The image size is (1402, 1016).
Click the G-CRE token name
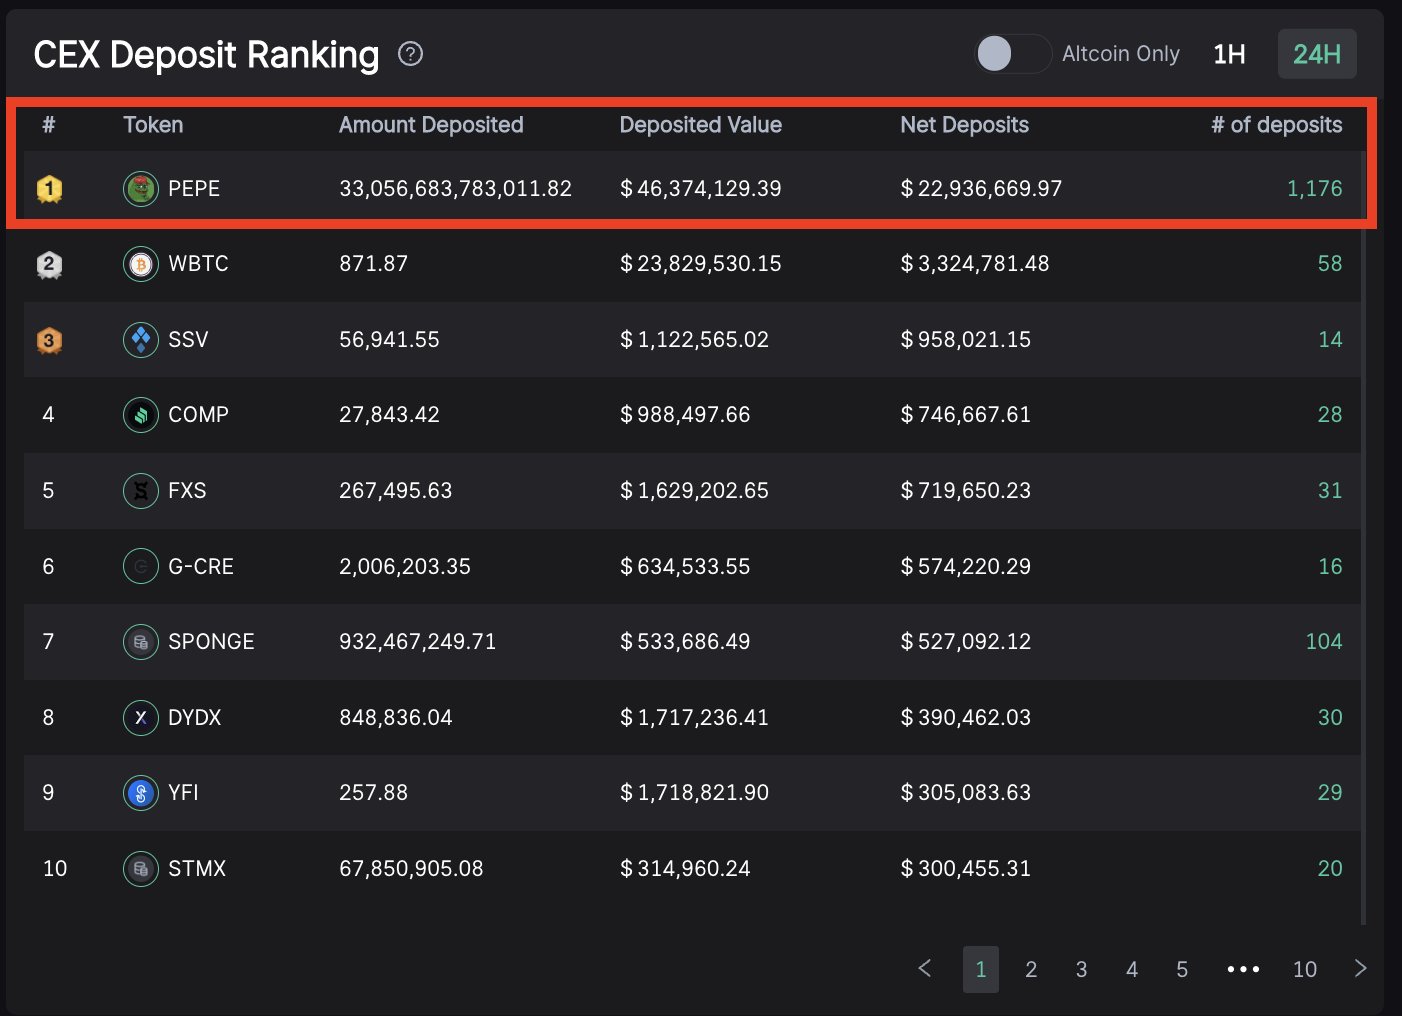pos(201,566)
